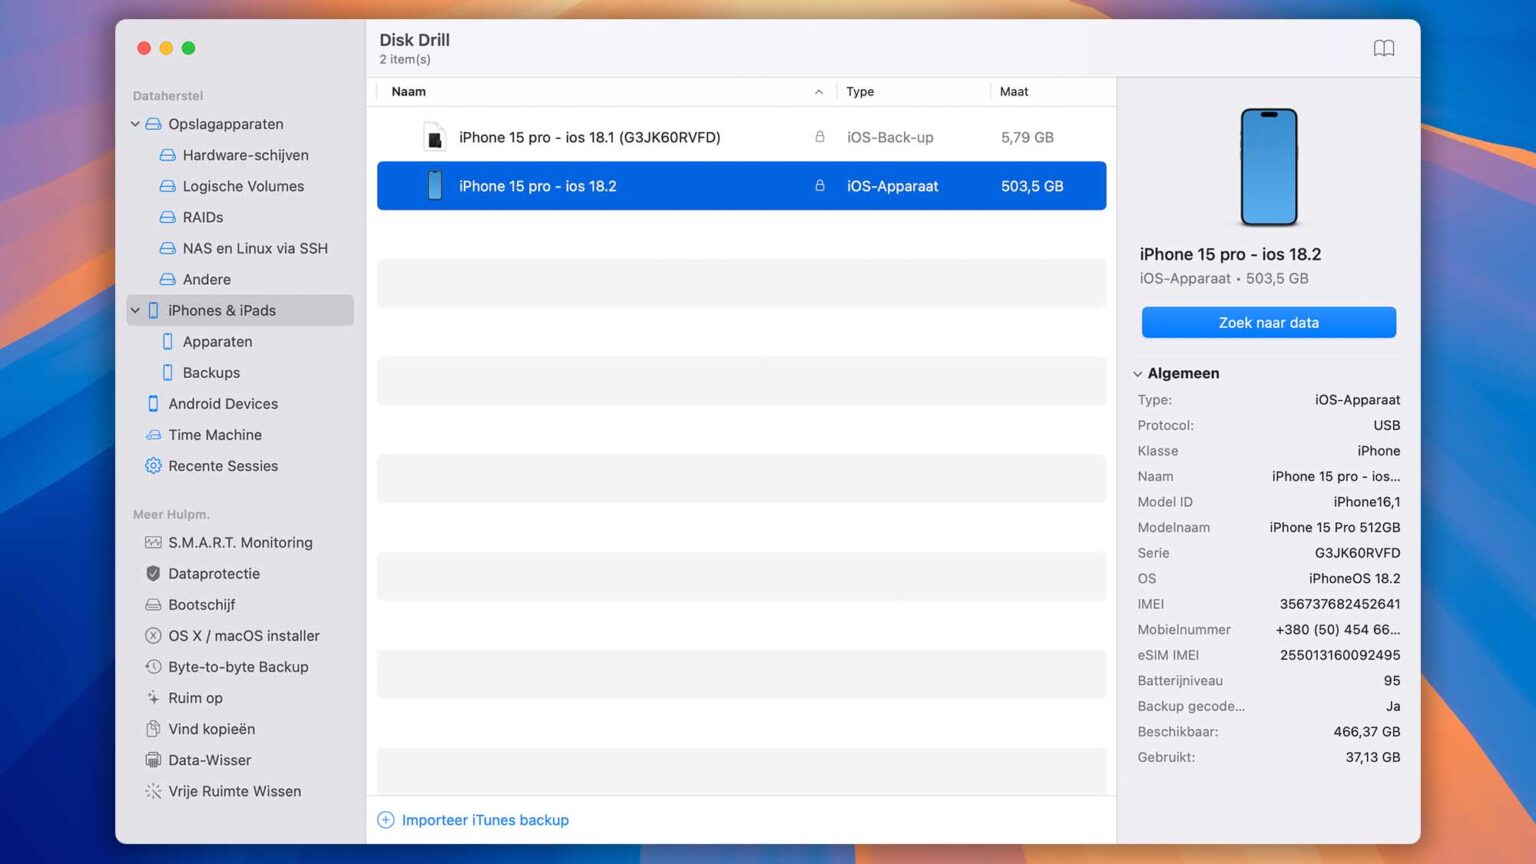Collapse the Algemeen details section
This screenshot has width=1536, height=864.
point(1137,374)
